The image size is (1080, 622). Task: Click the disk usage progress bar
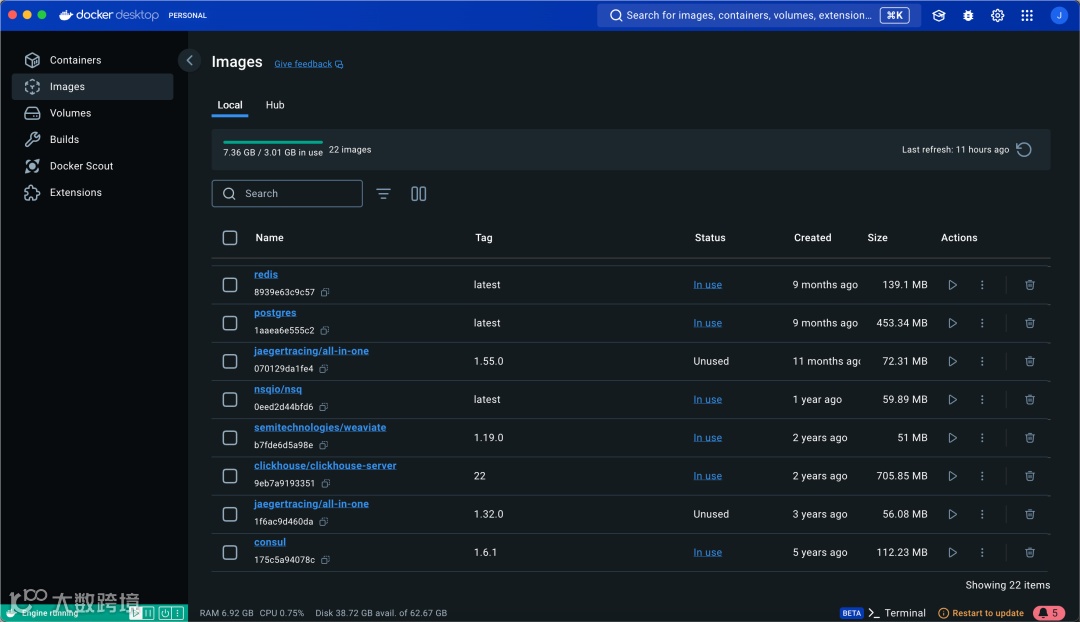[273, 142]
